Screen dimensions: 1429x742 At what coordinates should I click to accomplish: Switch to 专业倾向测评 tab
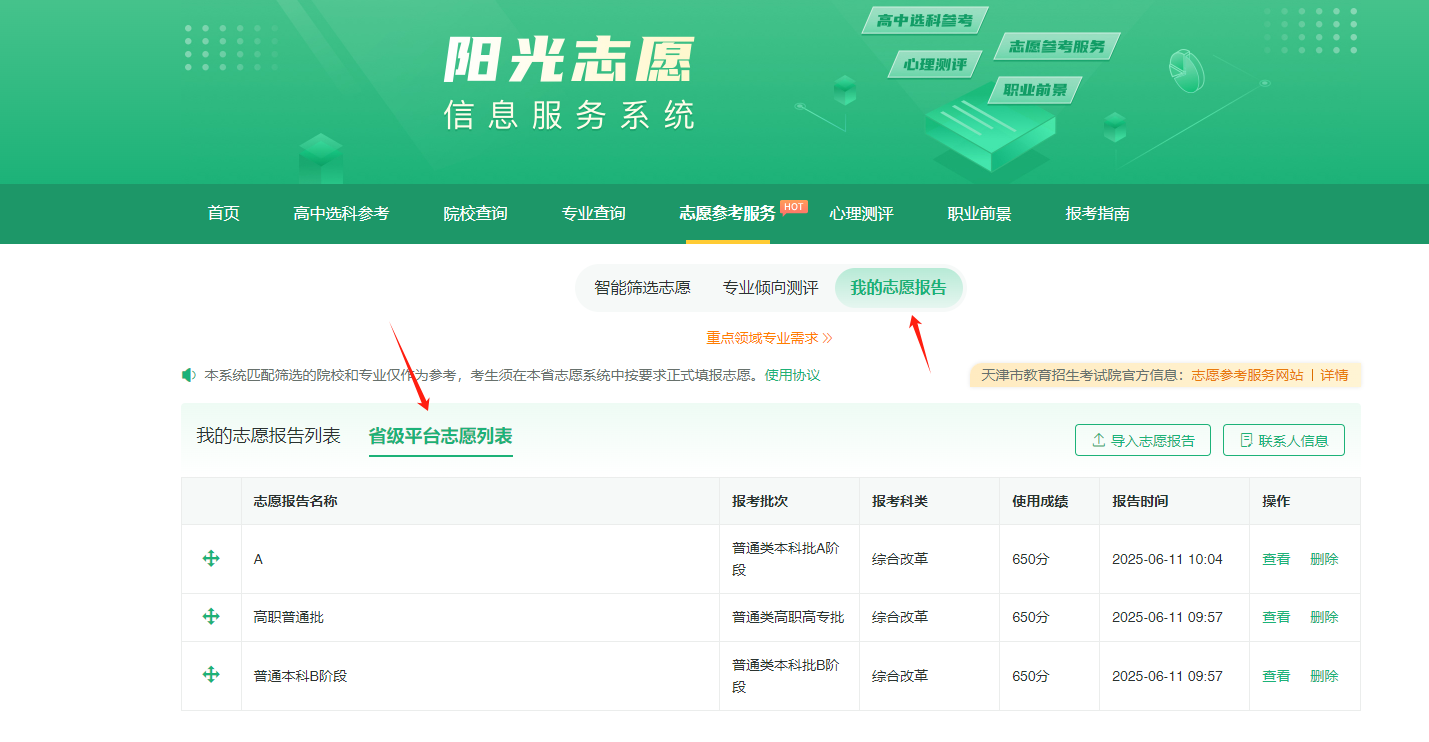coord(770,288)
